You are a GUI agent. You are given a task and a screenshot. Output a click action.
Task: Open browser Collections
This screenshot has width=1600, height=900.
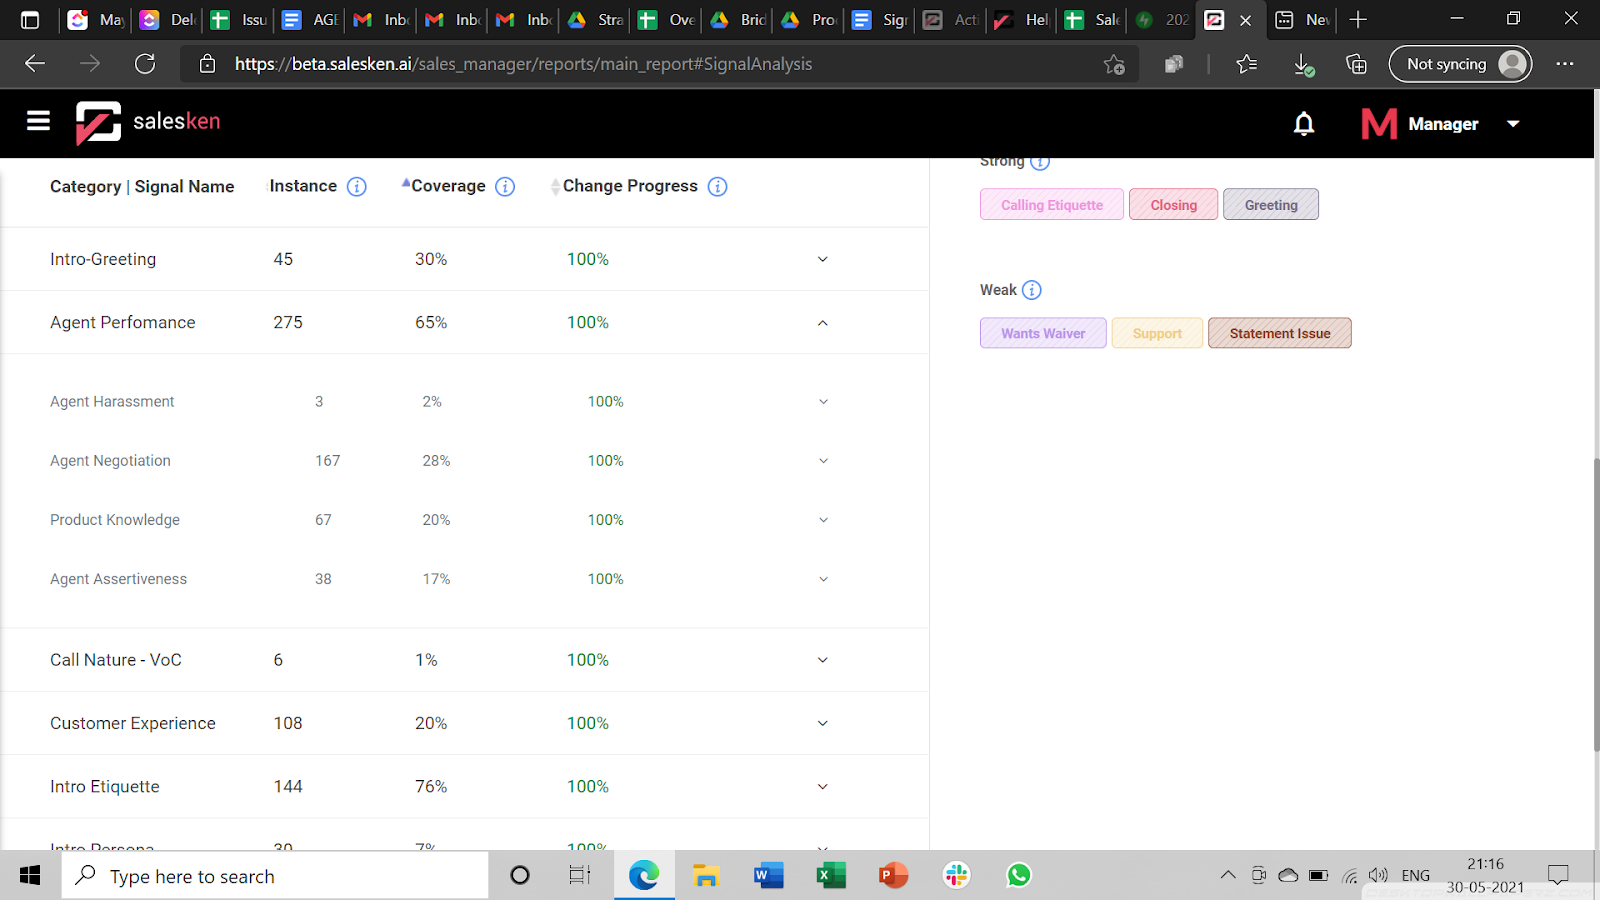pos(1356,64)
